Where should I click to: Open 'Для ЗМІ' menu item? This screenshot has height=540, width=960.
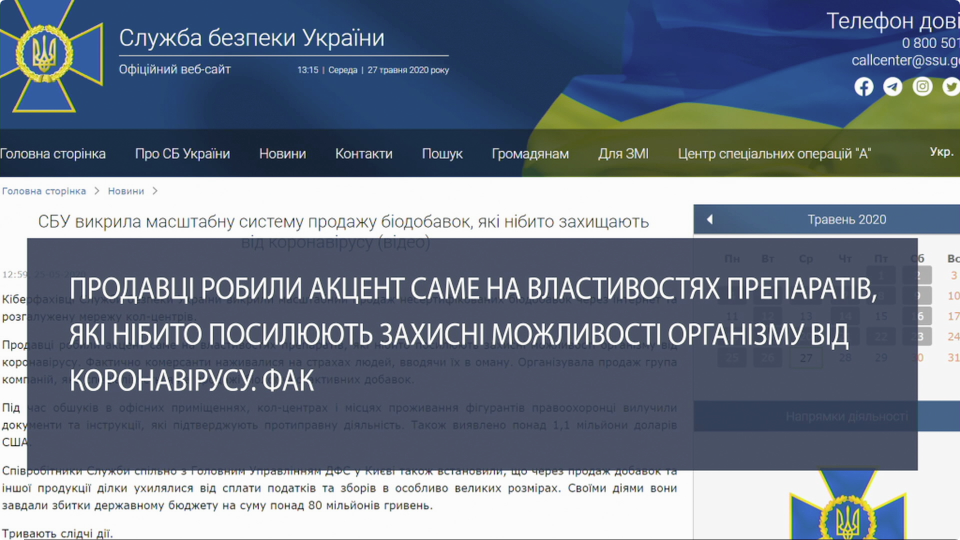coord(623,154)
